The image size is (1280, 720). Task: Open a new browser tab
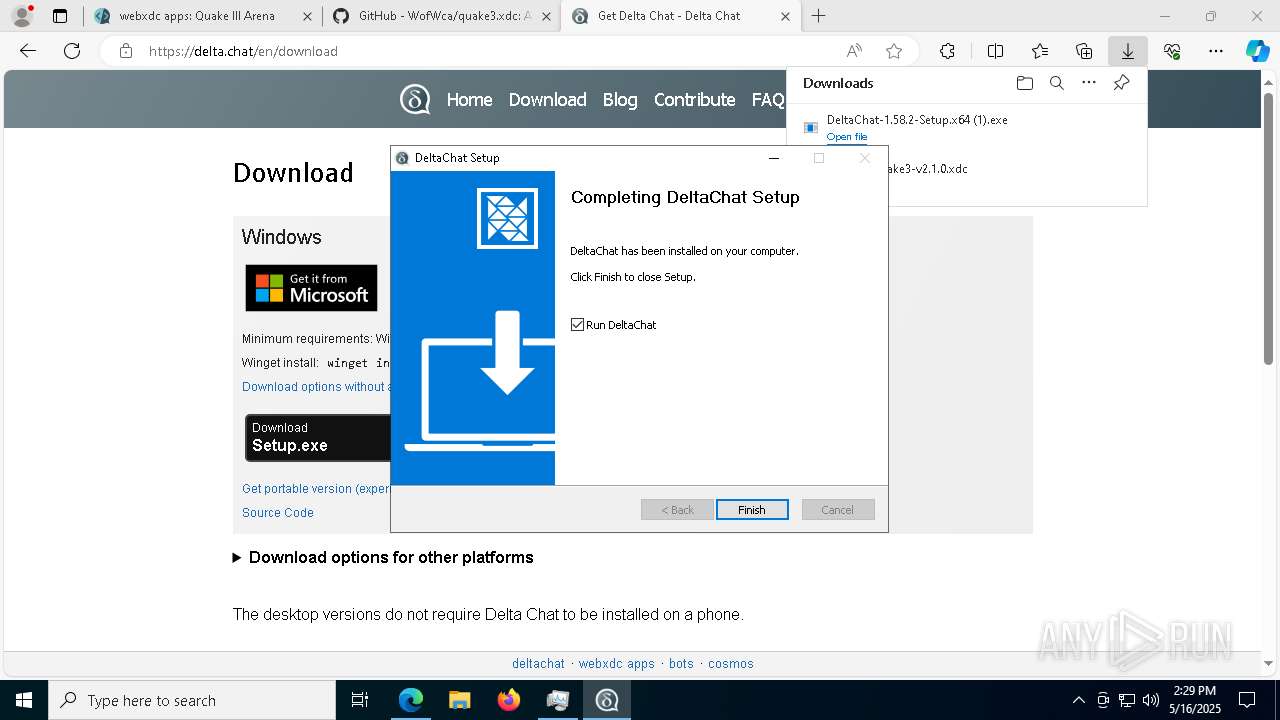pyautogui.click(x=819, y=16)
